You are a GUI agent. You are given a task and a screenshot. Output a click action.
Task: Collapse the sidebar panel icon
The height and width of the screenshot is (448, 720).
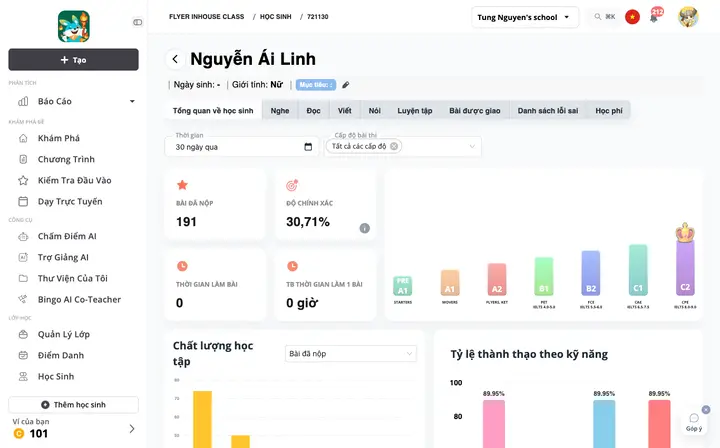pos(137,22)
